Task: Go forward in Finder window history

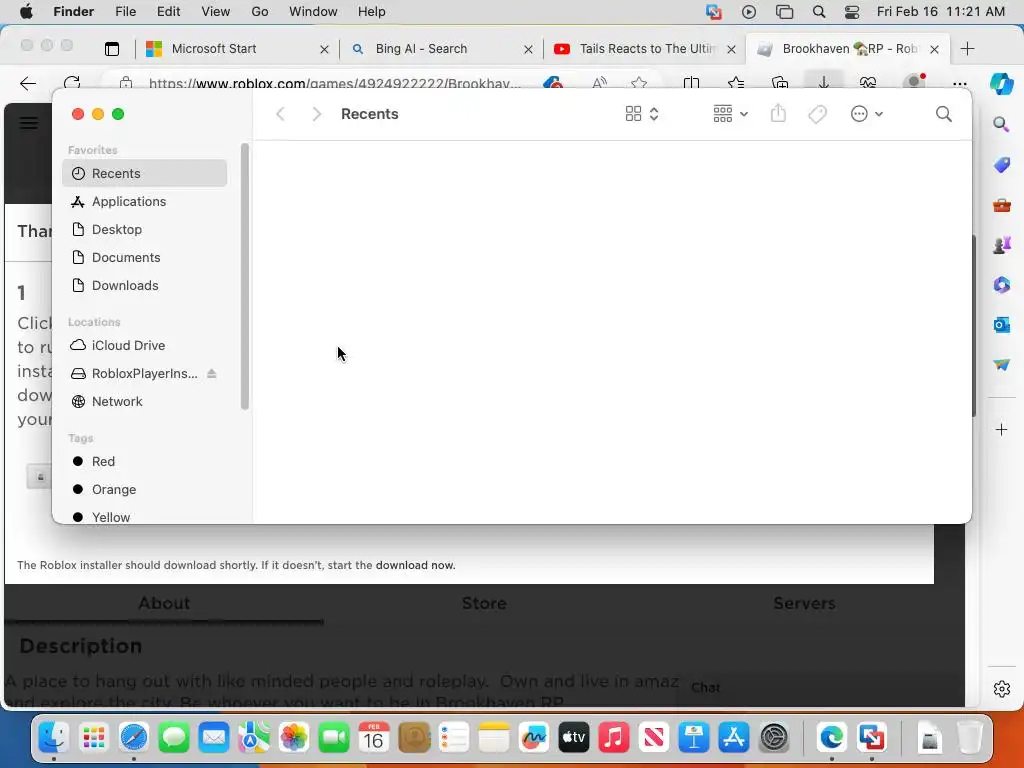Action: [x=317, y=114]
